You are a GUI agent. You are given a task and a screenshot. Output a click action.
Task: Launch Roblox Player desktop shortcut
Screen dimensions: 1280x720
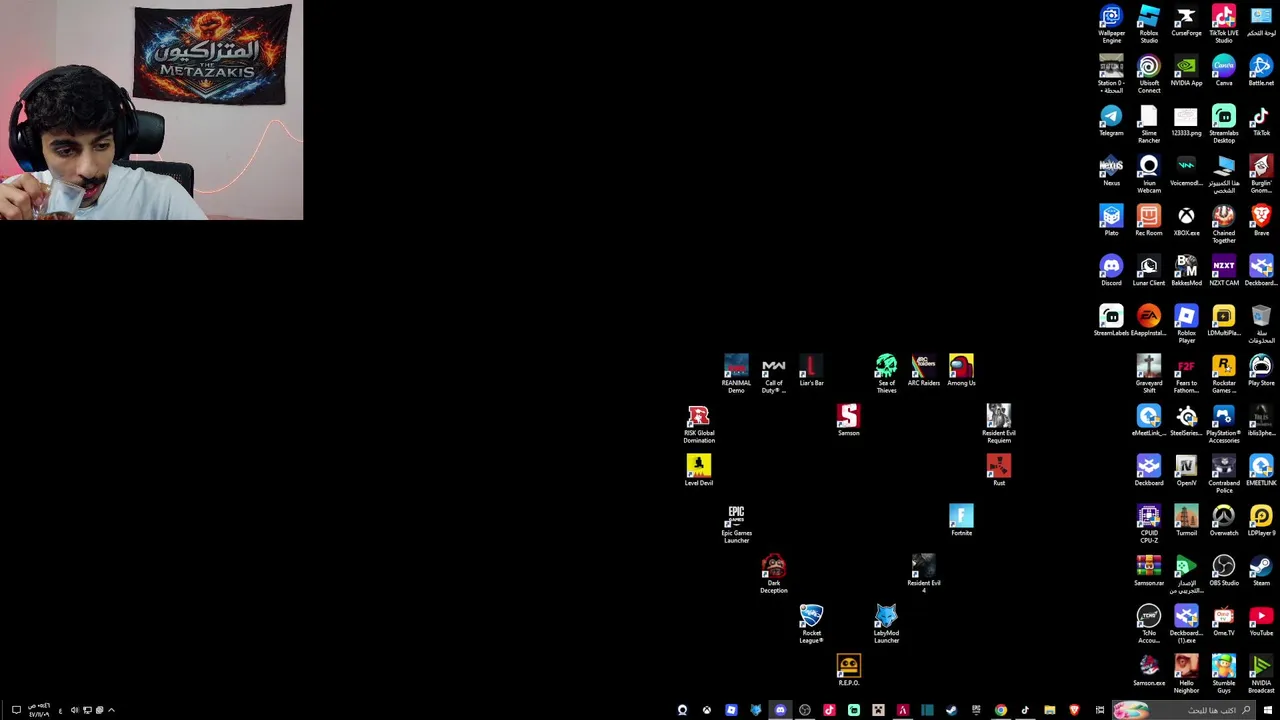[1186, 324]
